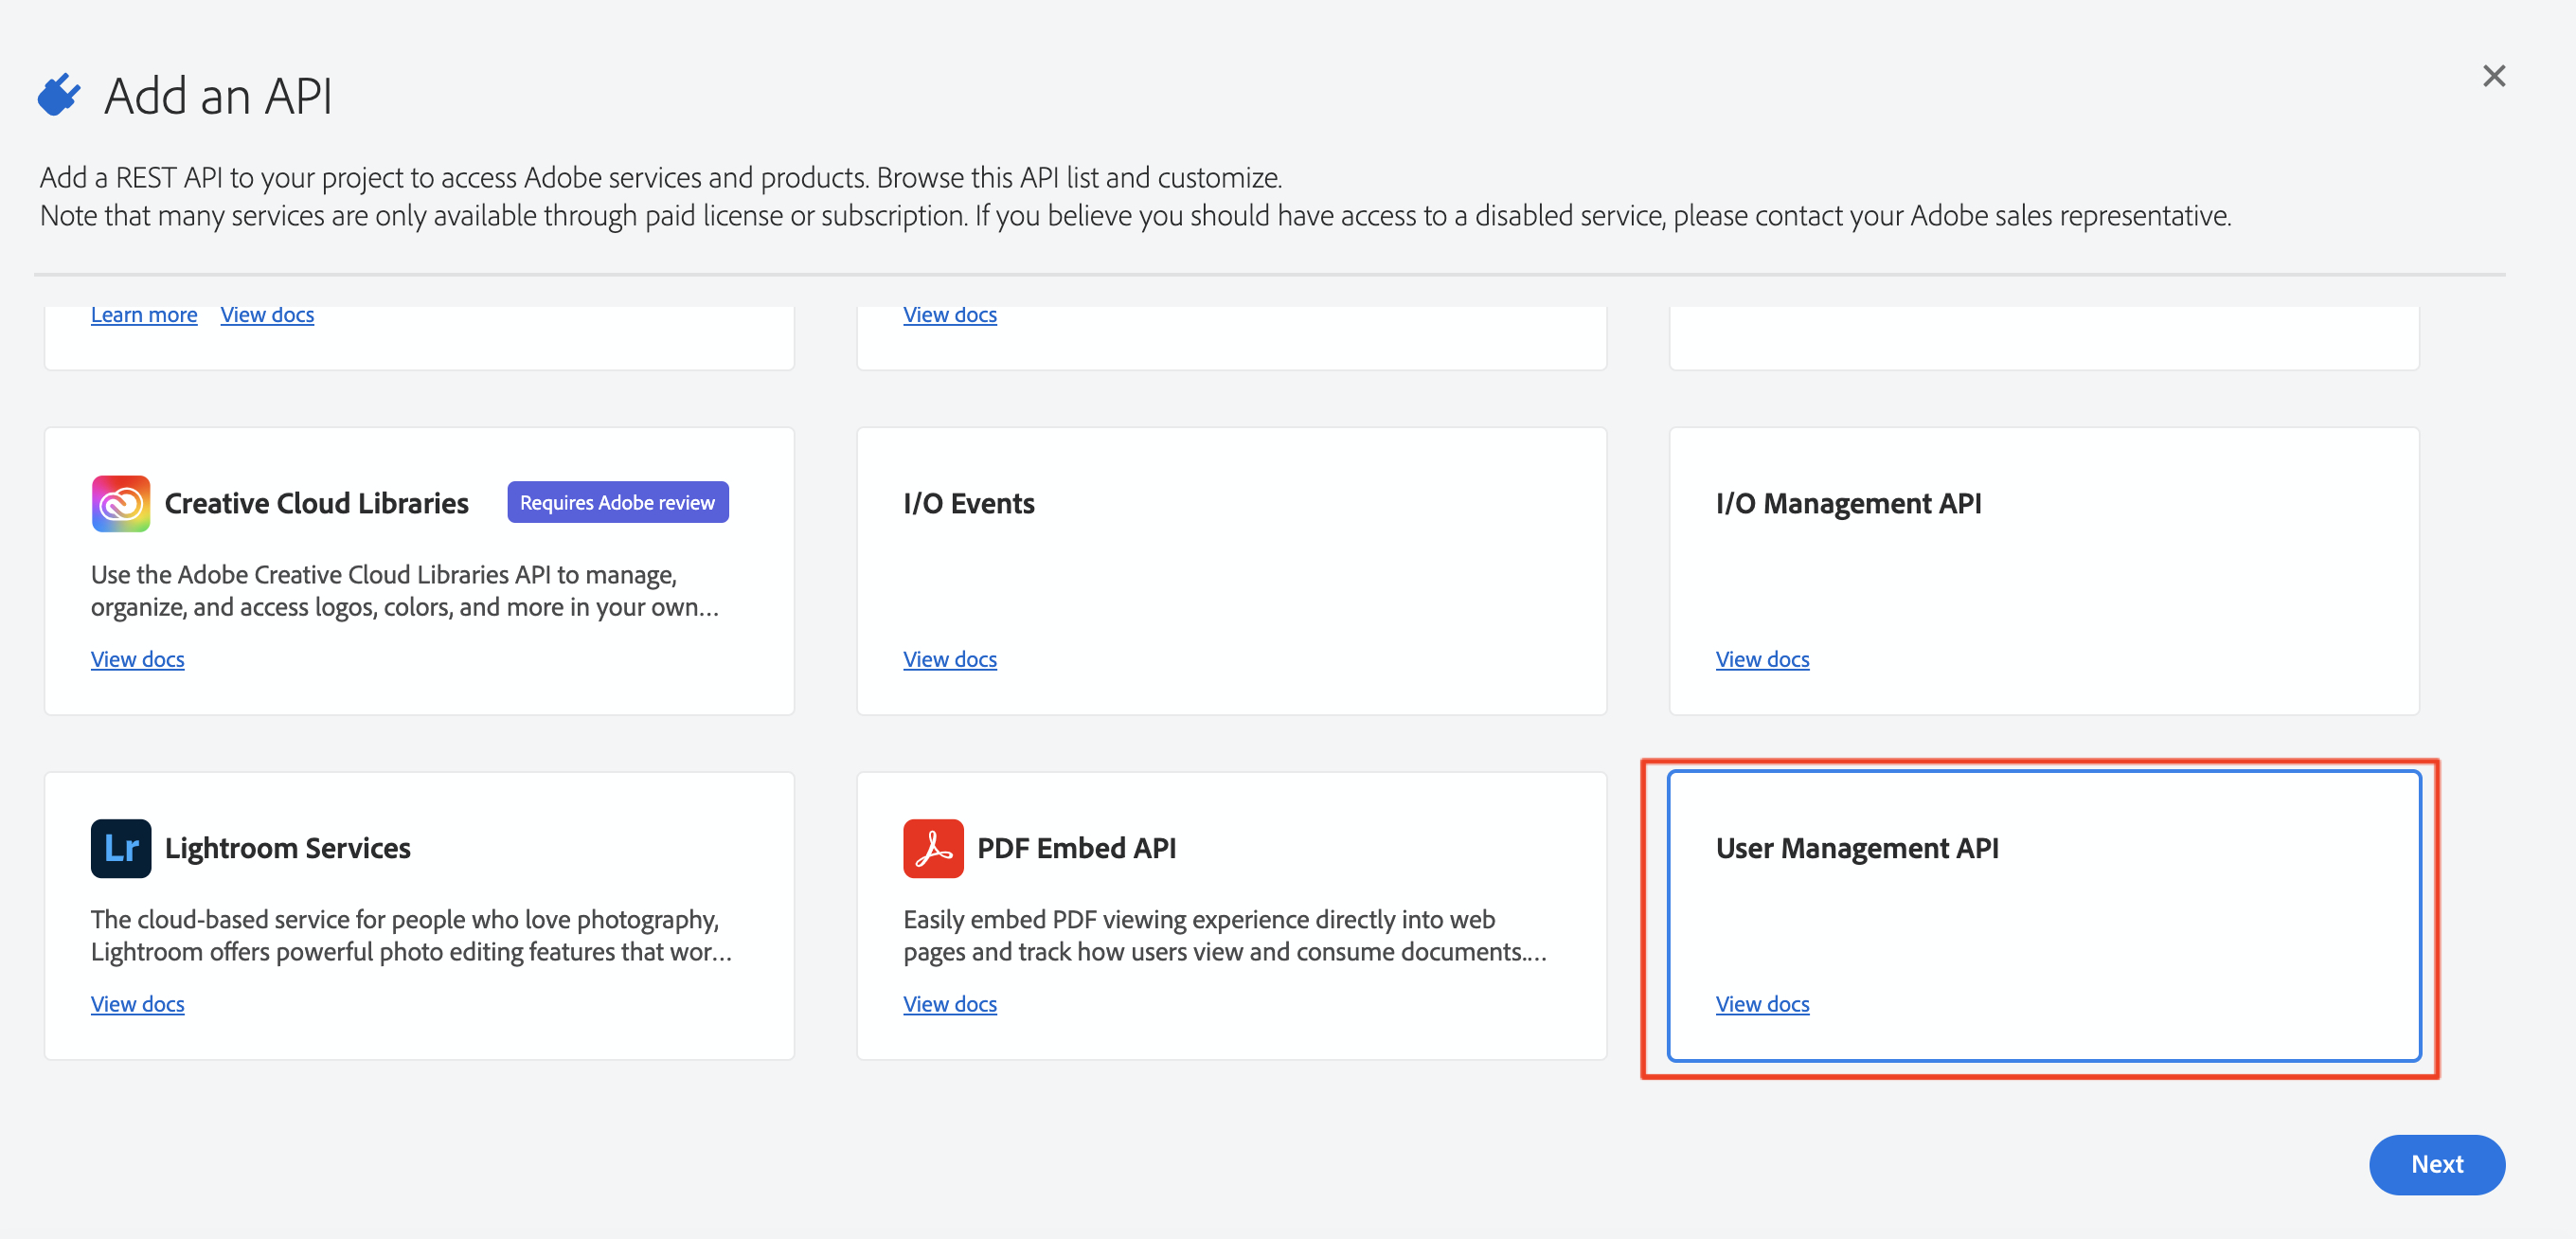Click the Creative Cloud Libraries description text
The width and height of the screenshot is (2576, 1239).
(x=404, y=590)
